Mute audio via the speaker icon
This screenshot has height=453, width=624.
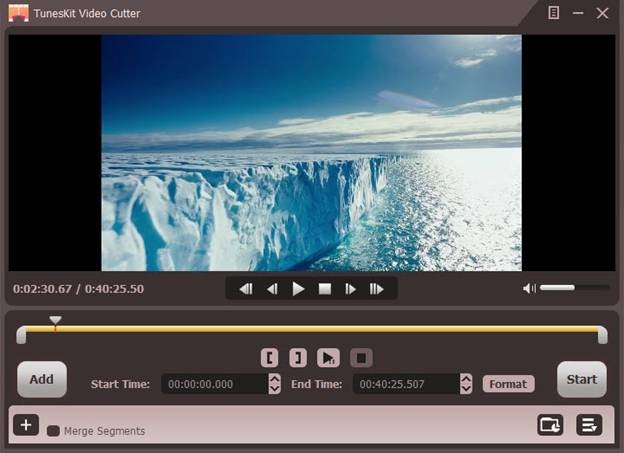(x=529, y=288)
